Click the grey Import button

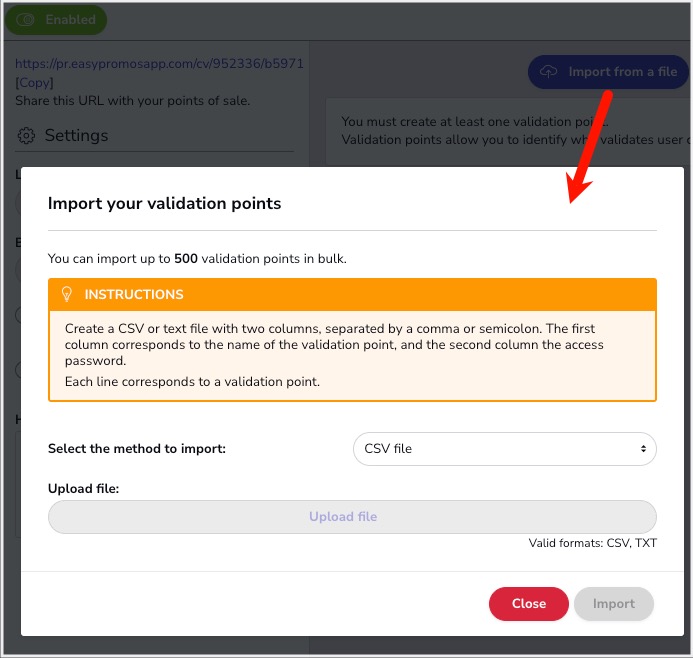click(613, 604)
